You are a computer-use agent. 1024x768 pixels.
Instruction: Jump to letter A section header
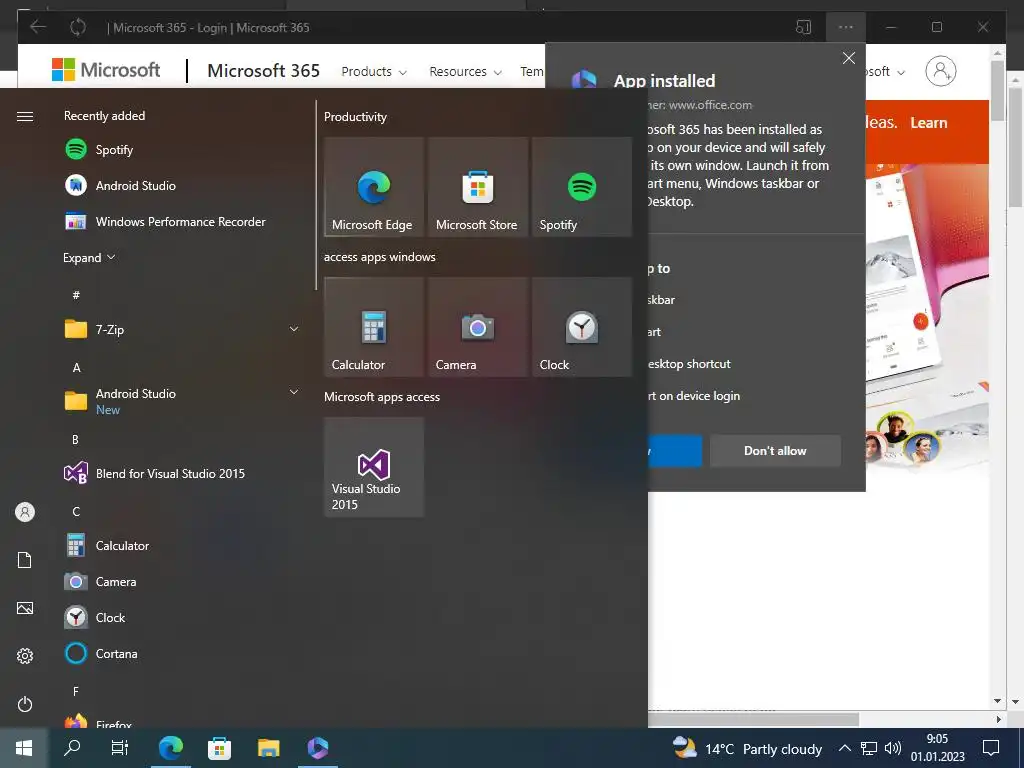[76, 368]
